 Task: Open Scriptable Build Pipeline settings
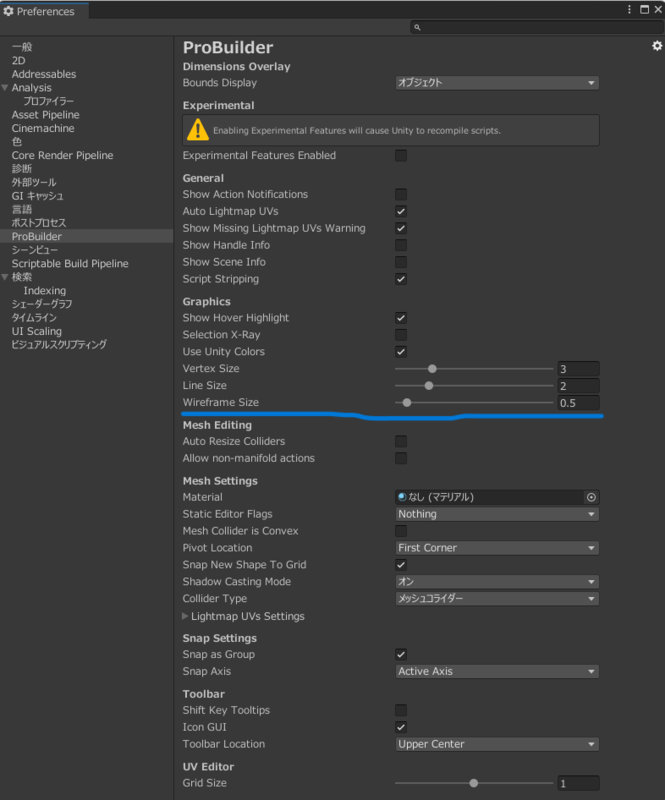point(70,264)
